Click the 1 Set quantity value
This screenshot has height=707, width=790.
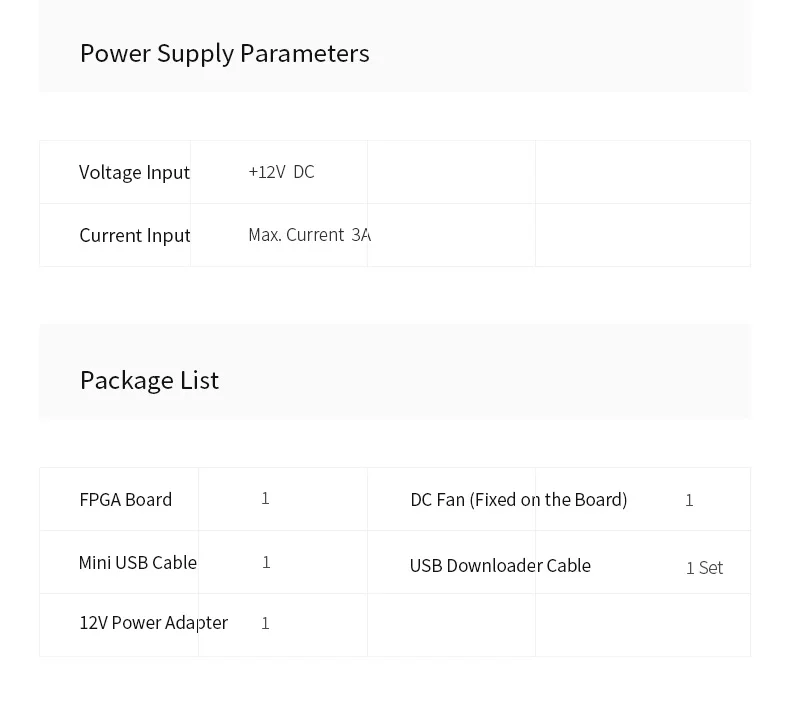point(704,568)
